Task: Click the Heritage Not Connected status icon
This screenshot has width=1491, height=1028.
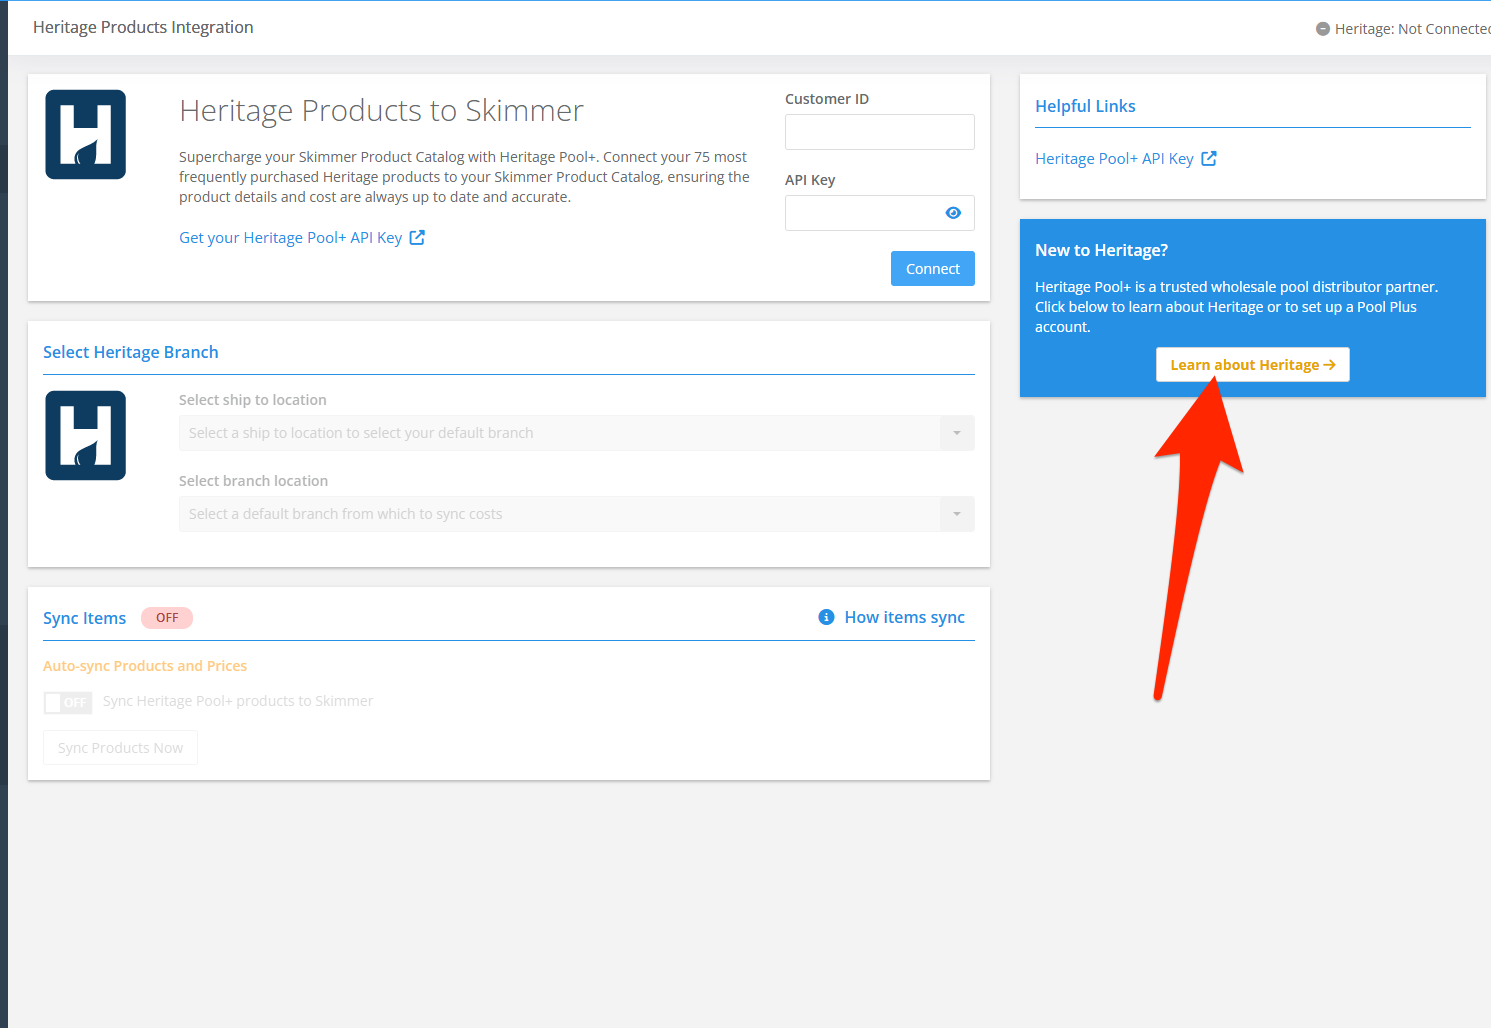Action: 1323,29
